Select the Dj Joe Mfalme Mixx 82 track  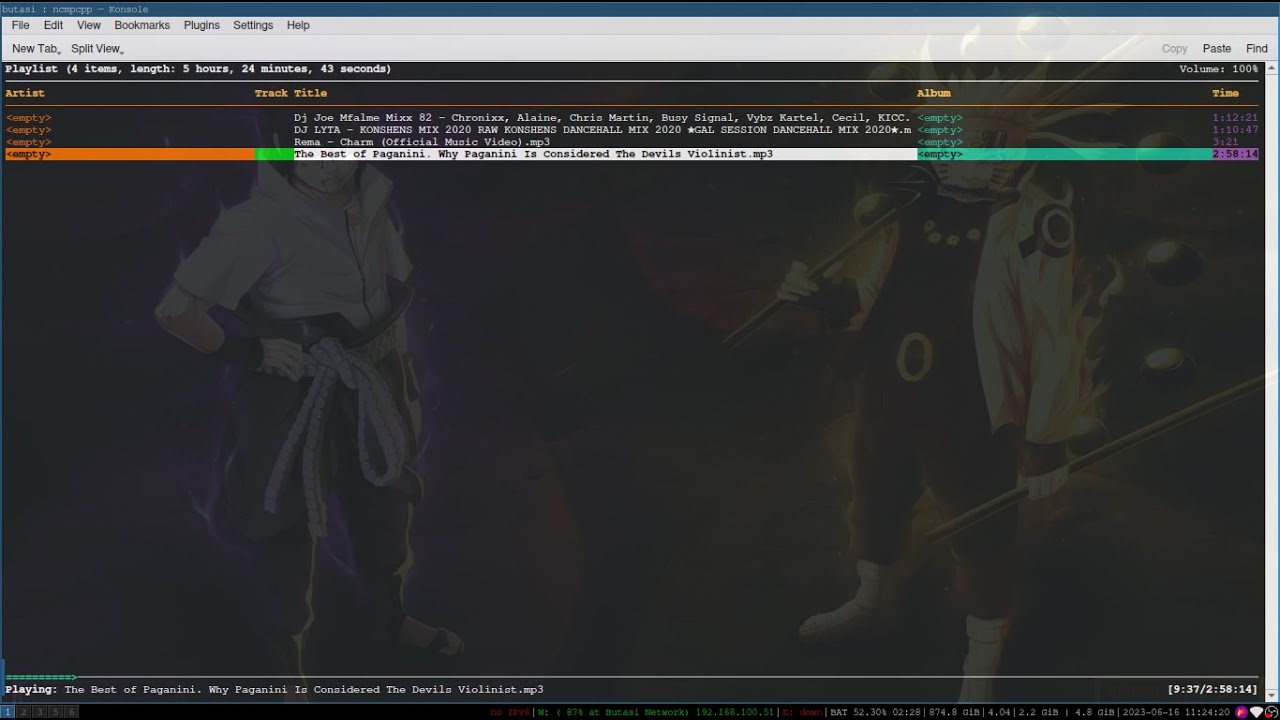click(632, 118)
